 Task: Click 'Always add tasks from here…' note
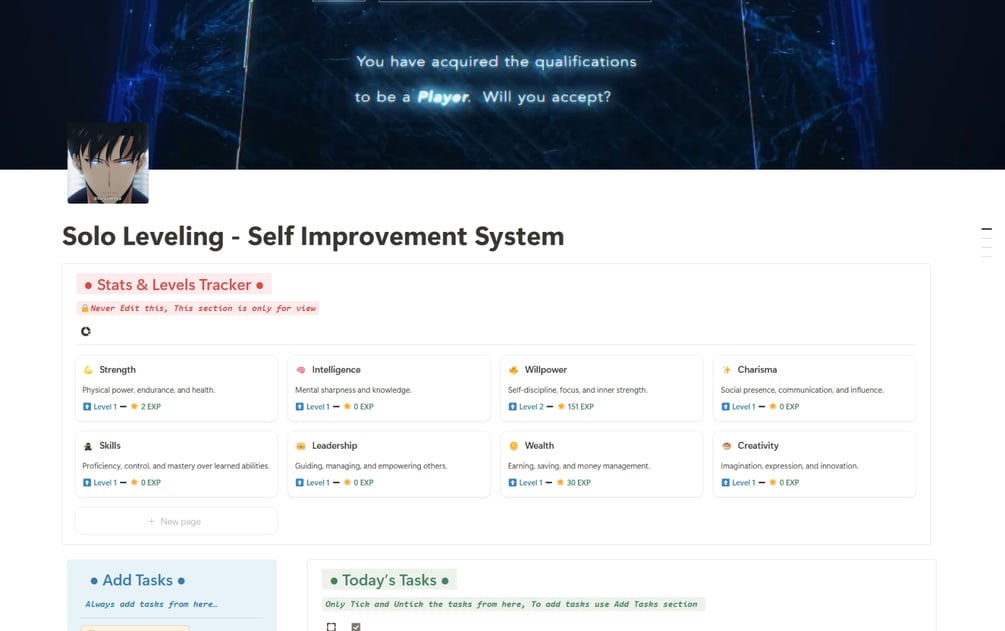pyautogui.click(x=151, y=604)
